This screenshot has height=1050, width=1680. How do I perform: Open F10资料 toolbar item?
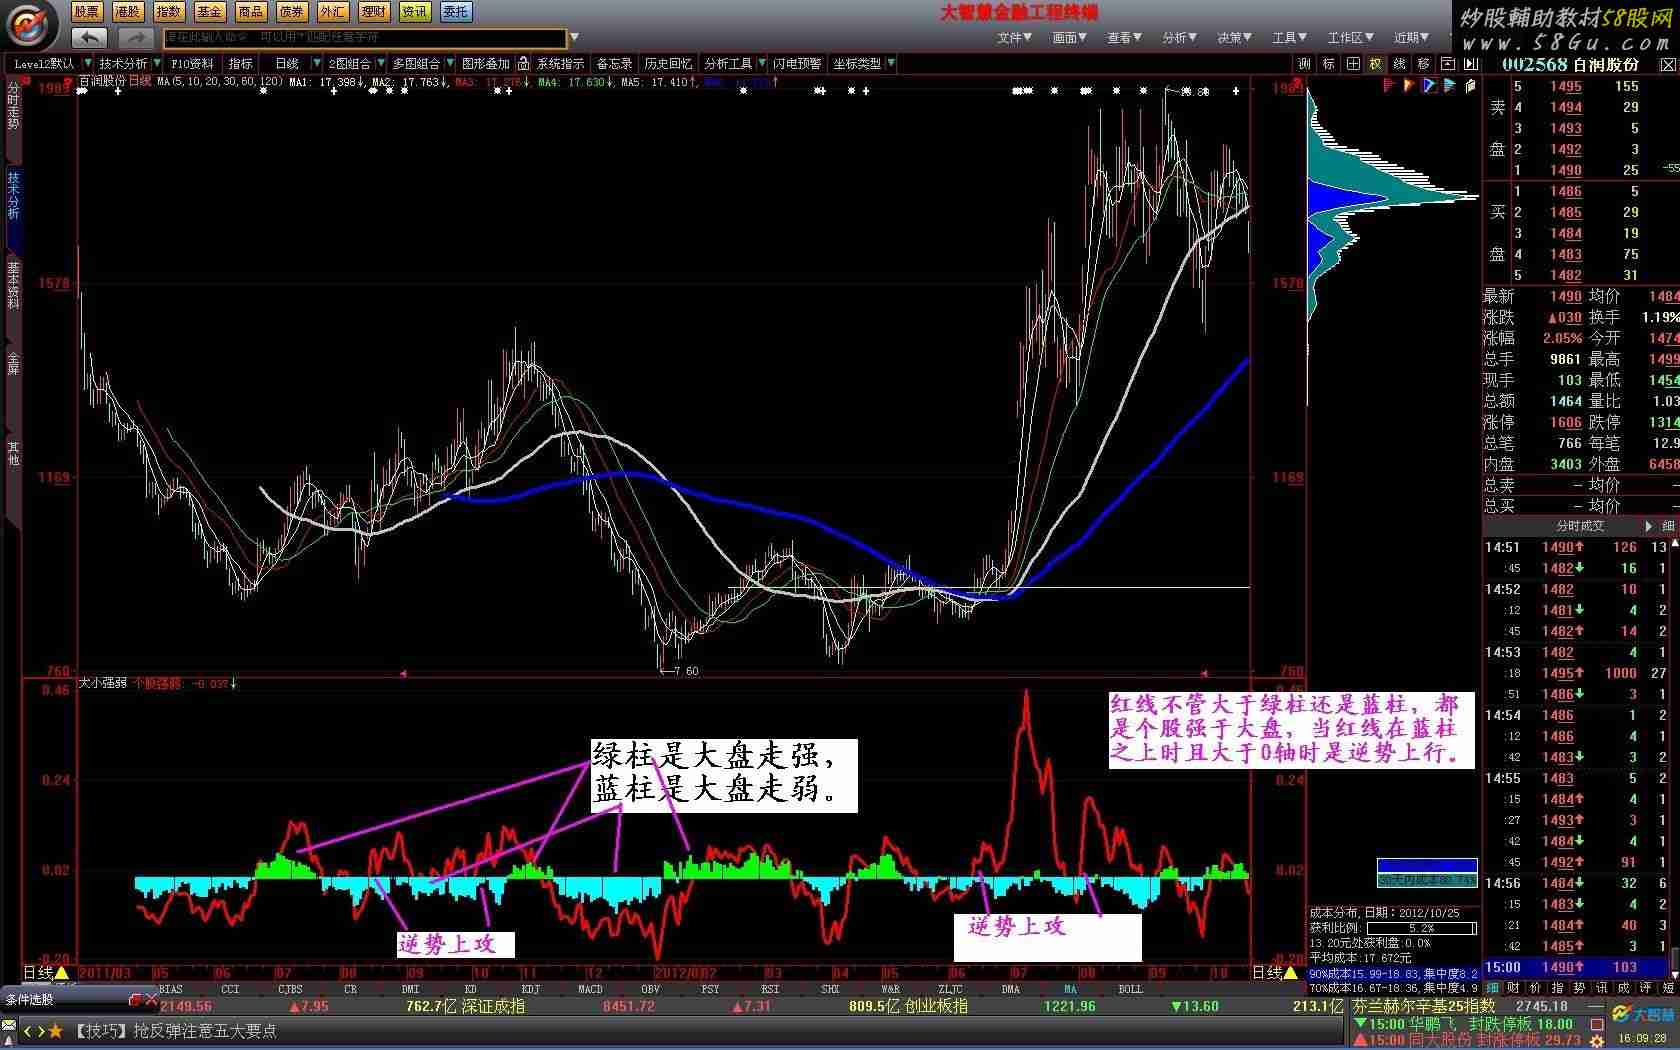(193, 63)
